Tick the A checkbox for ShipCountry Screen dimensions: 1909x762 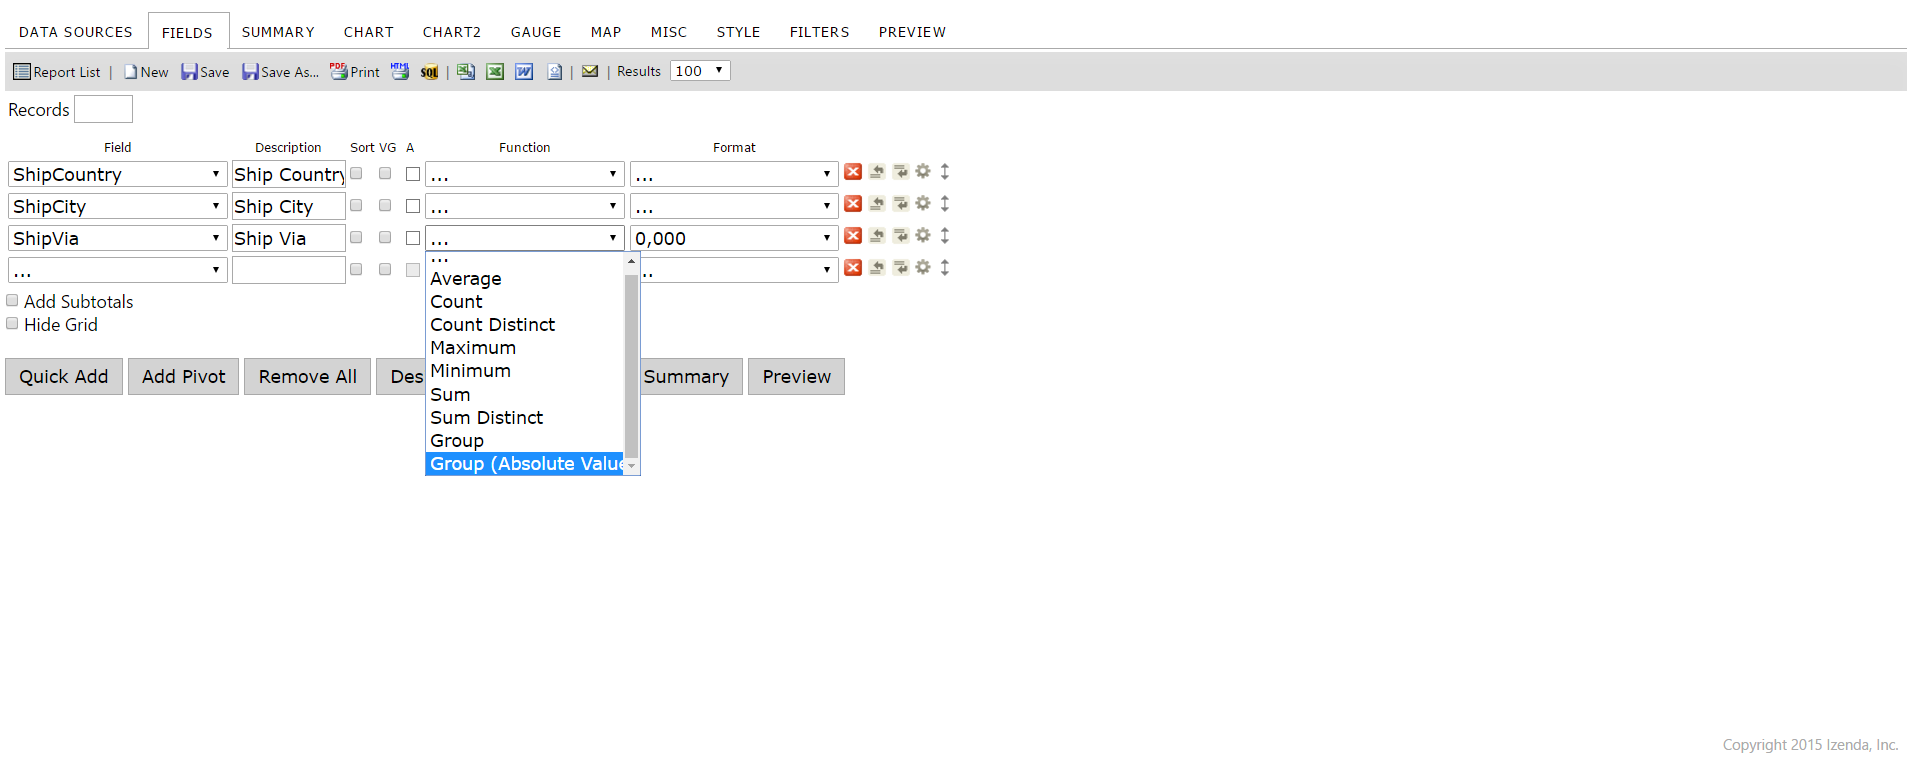pos(413,174)
